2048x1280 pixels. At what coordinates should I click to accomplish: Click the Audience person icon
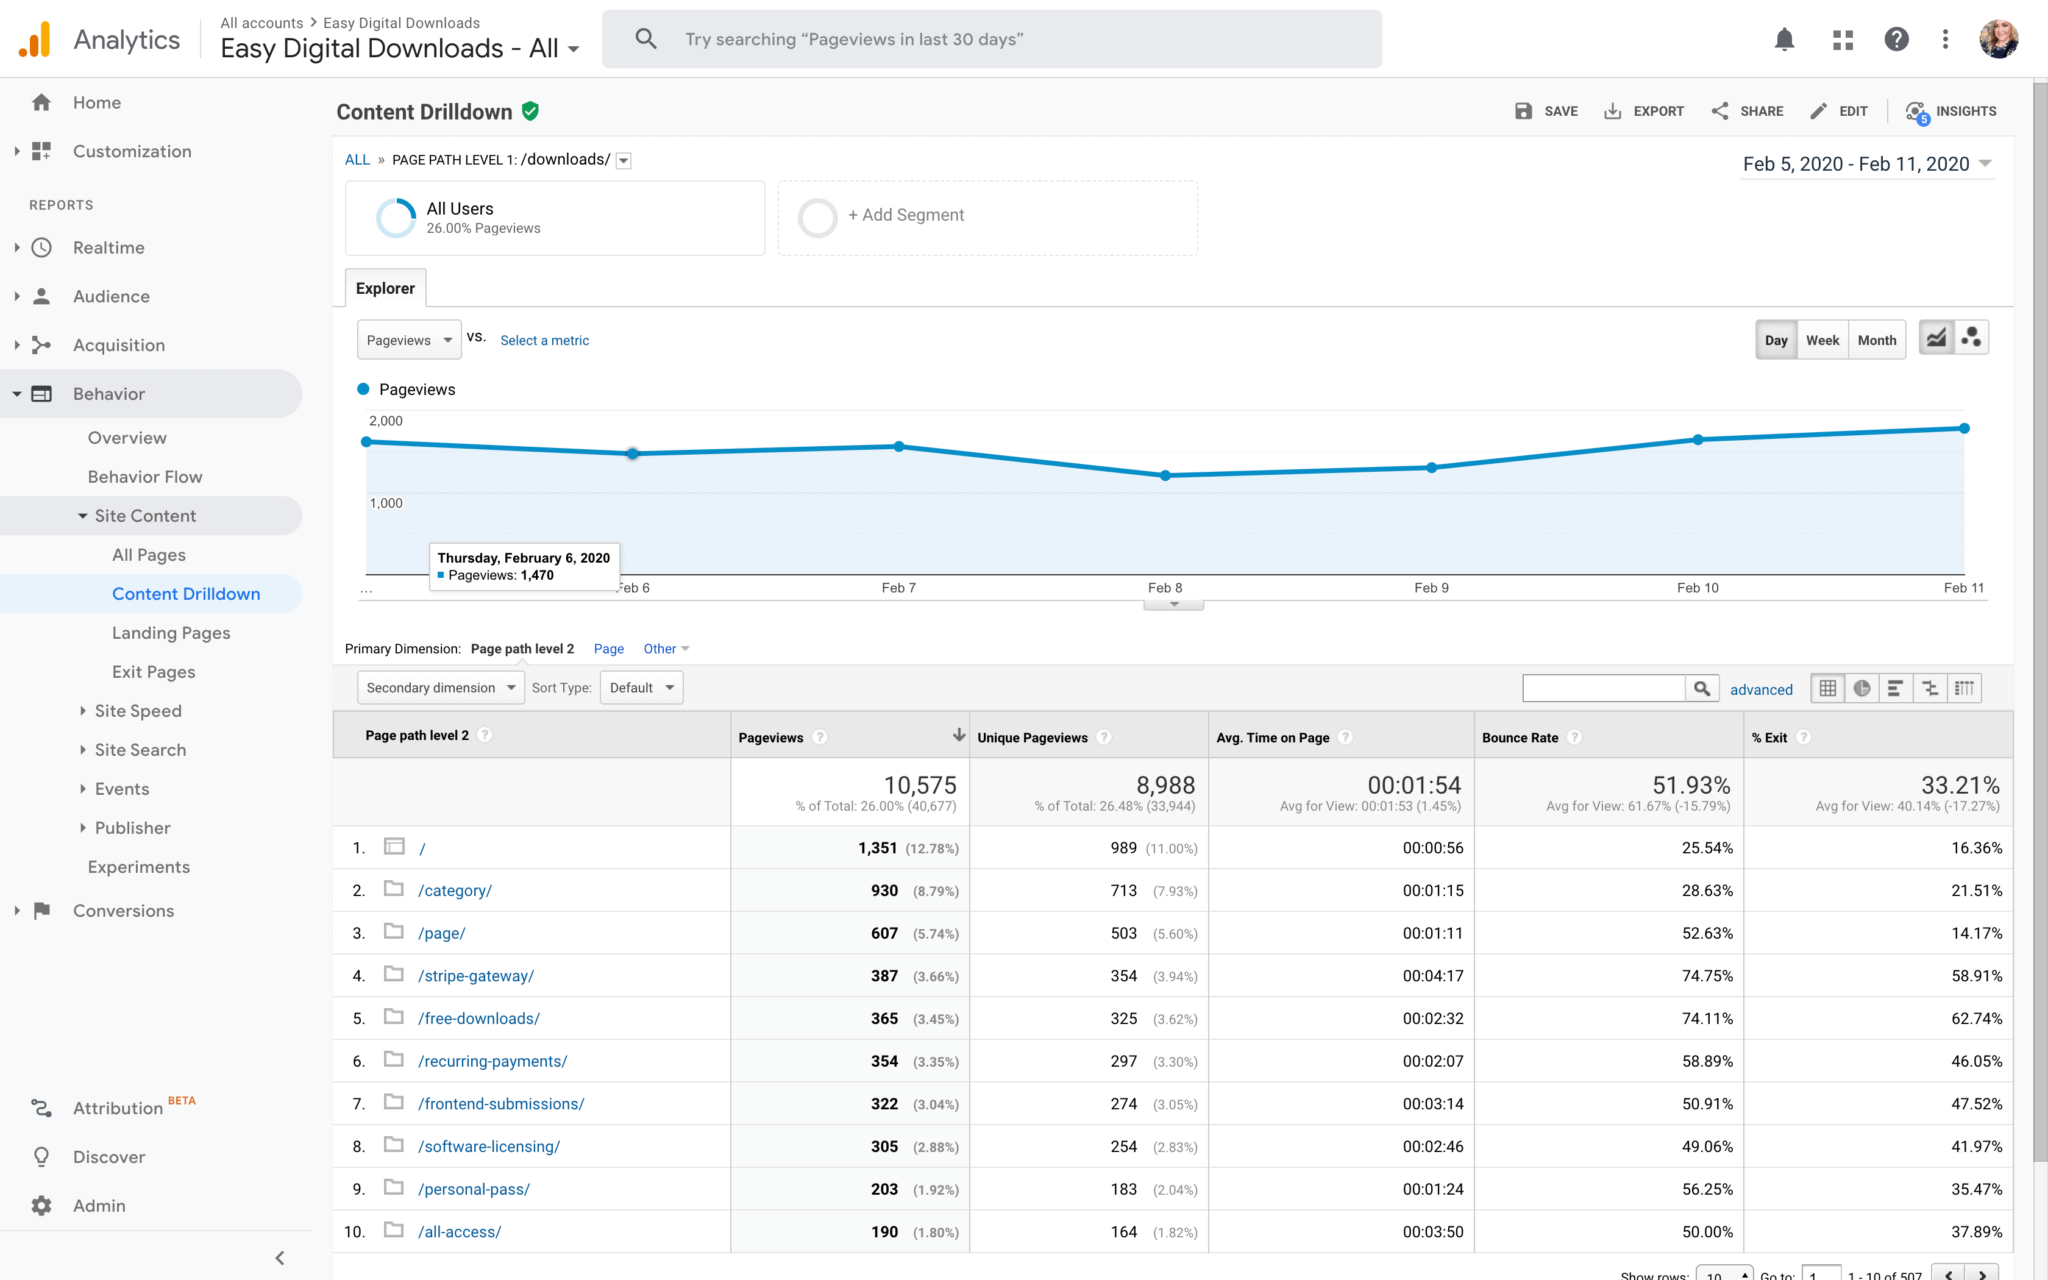[x=41, y=296]
